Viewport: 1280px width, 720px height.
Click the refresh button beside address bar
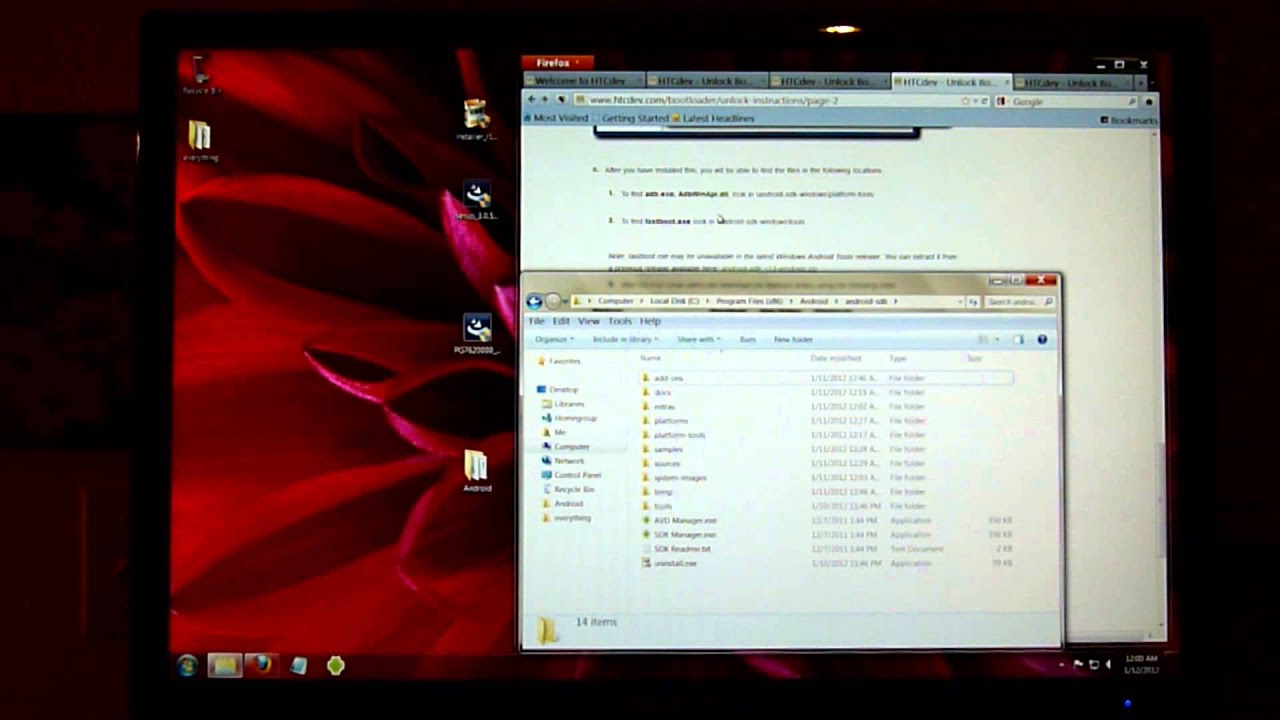[973, 301]
